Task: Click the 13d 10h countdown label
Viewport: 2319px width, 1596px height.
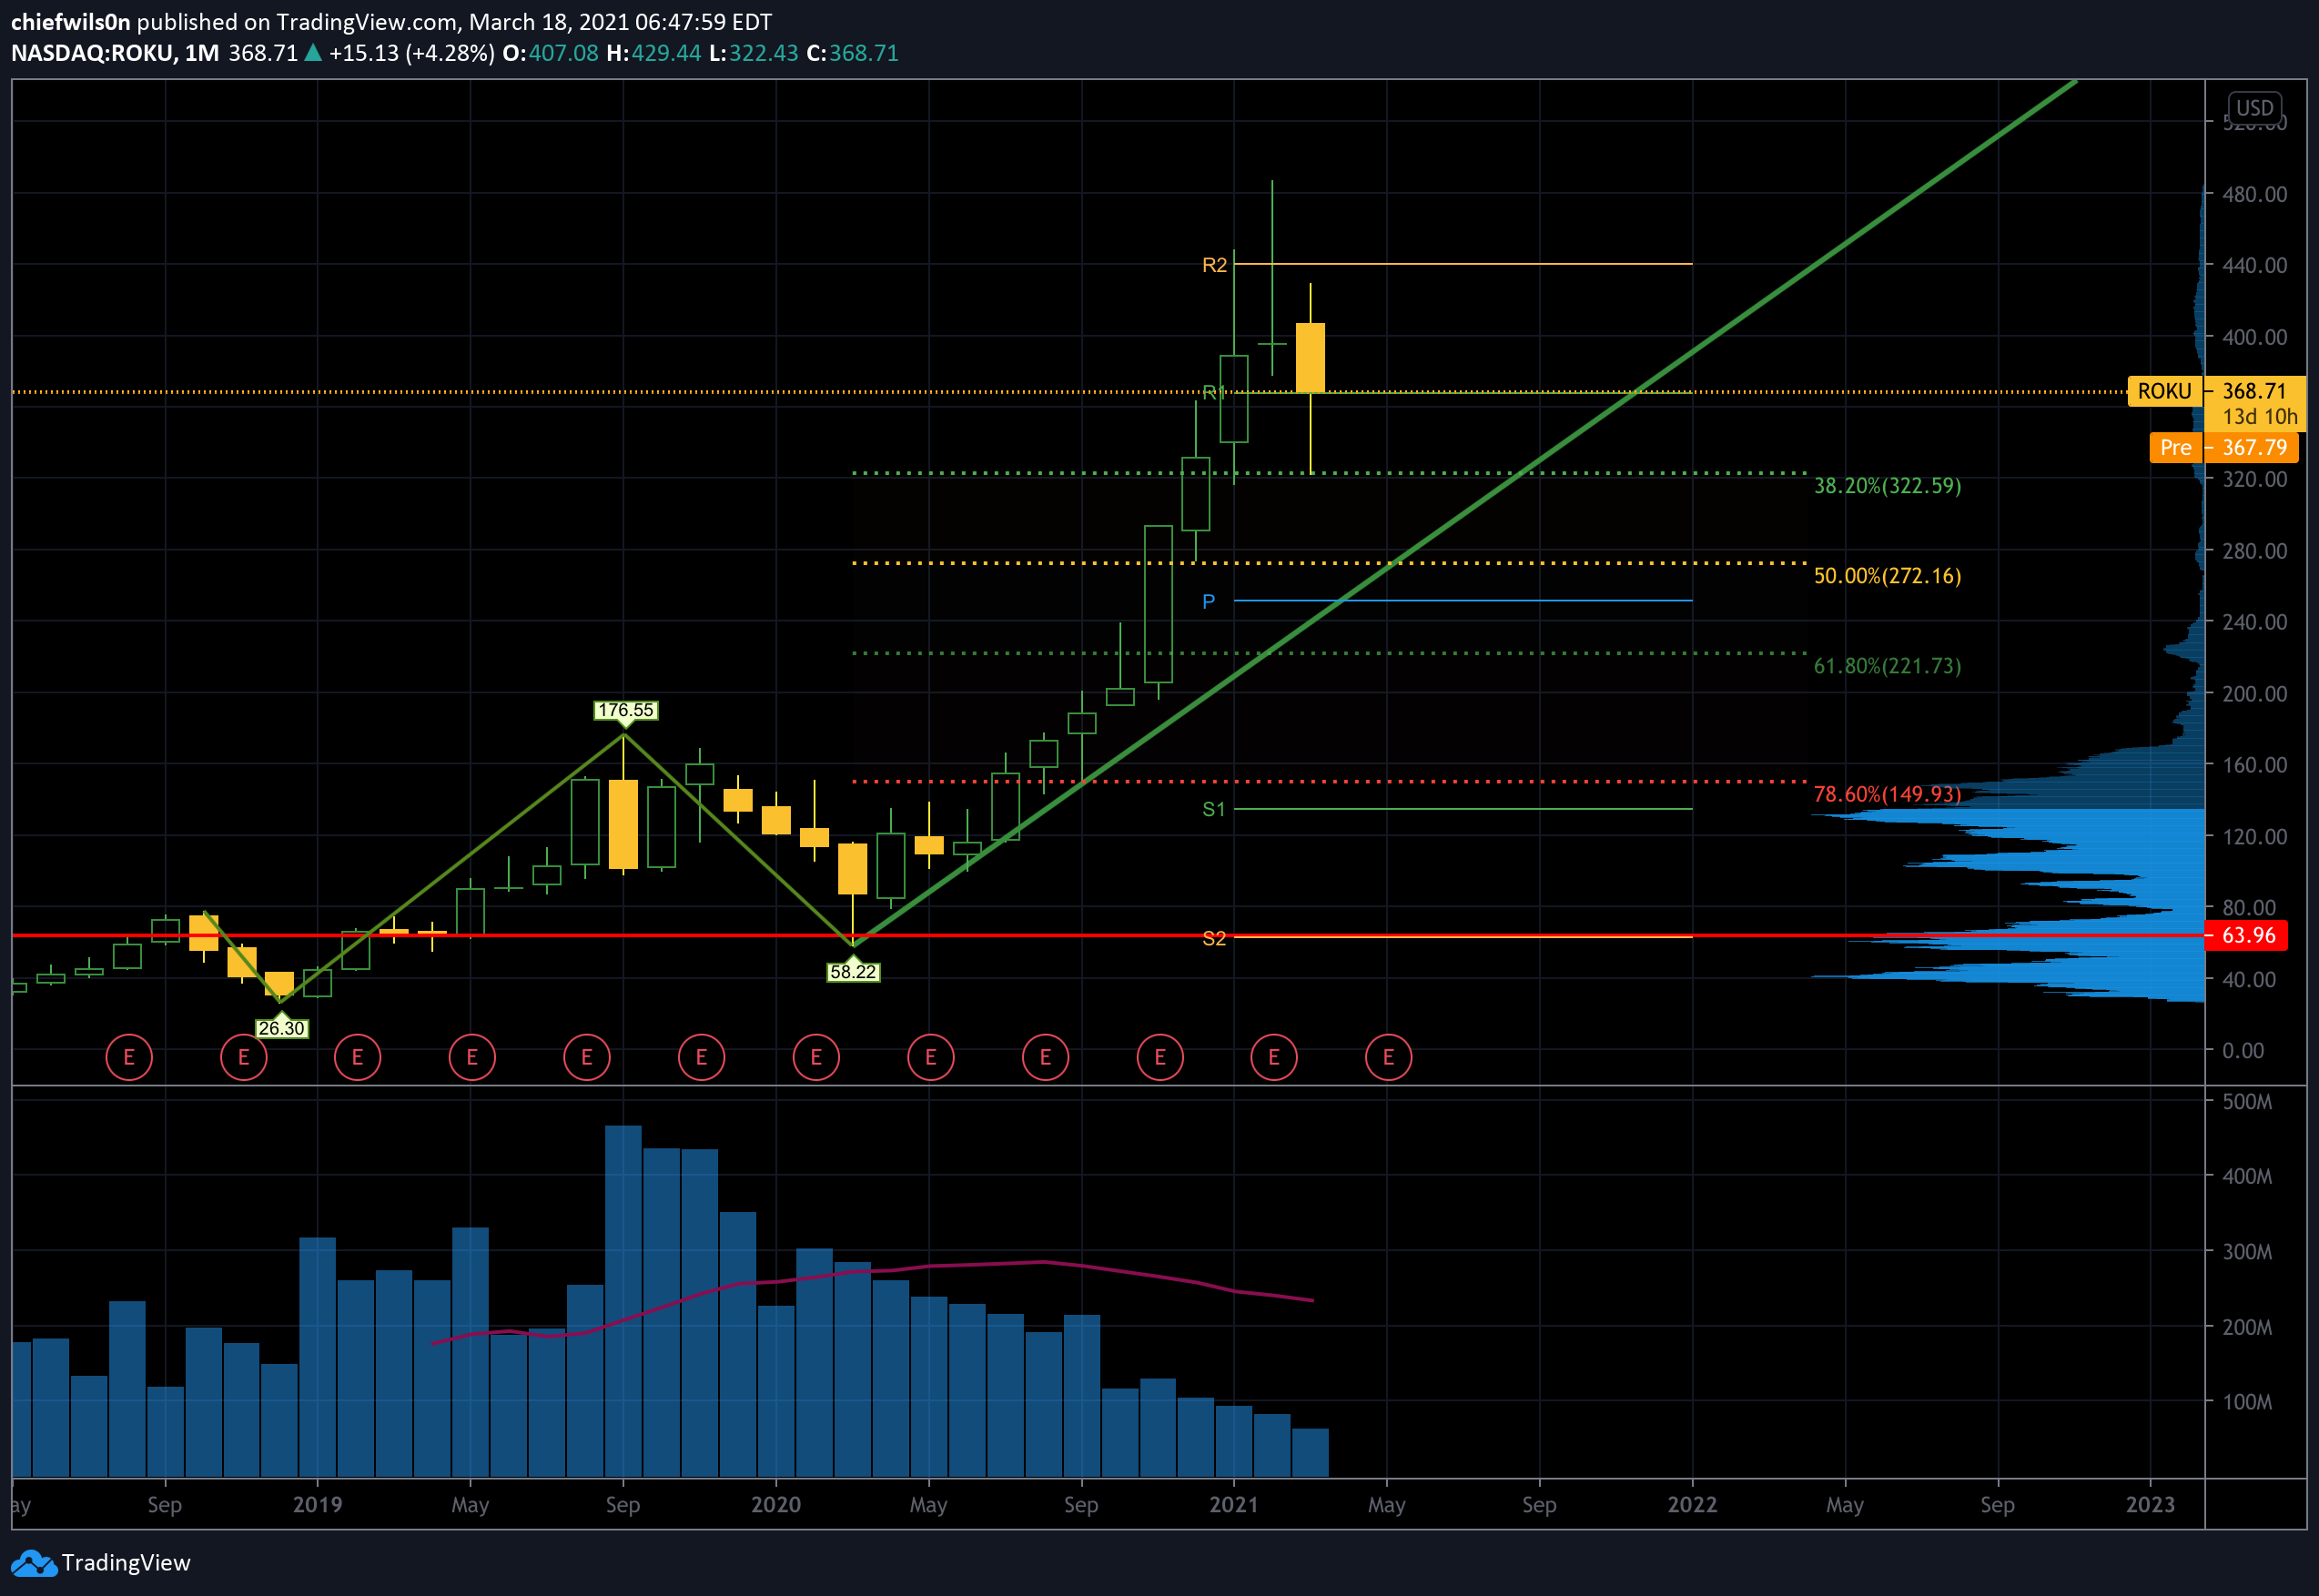Action: click(2260, 417)
